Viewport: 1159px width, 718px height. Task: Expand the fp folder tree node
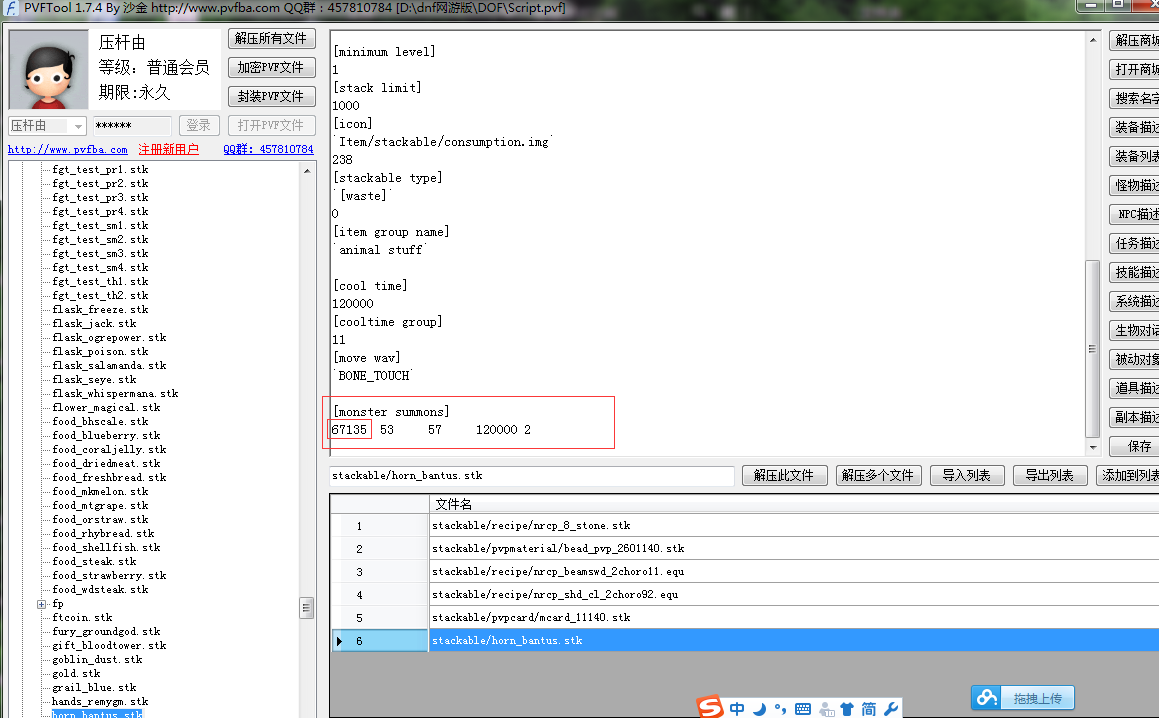(42, 604)
